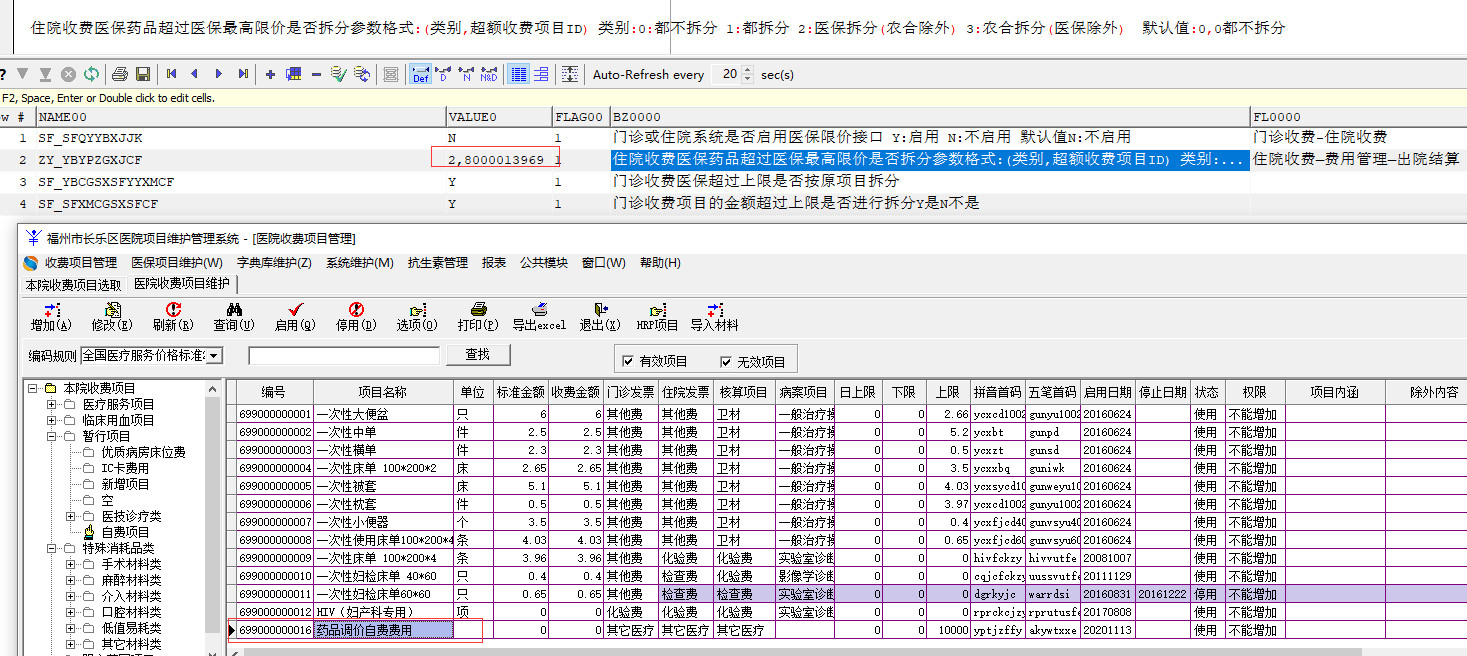Click 启用(Q) enable checkmark button
1467x656 pixels.
294,317
